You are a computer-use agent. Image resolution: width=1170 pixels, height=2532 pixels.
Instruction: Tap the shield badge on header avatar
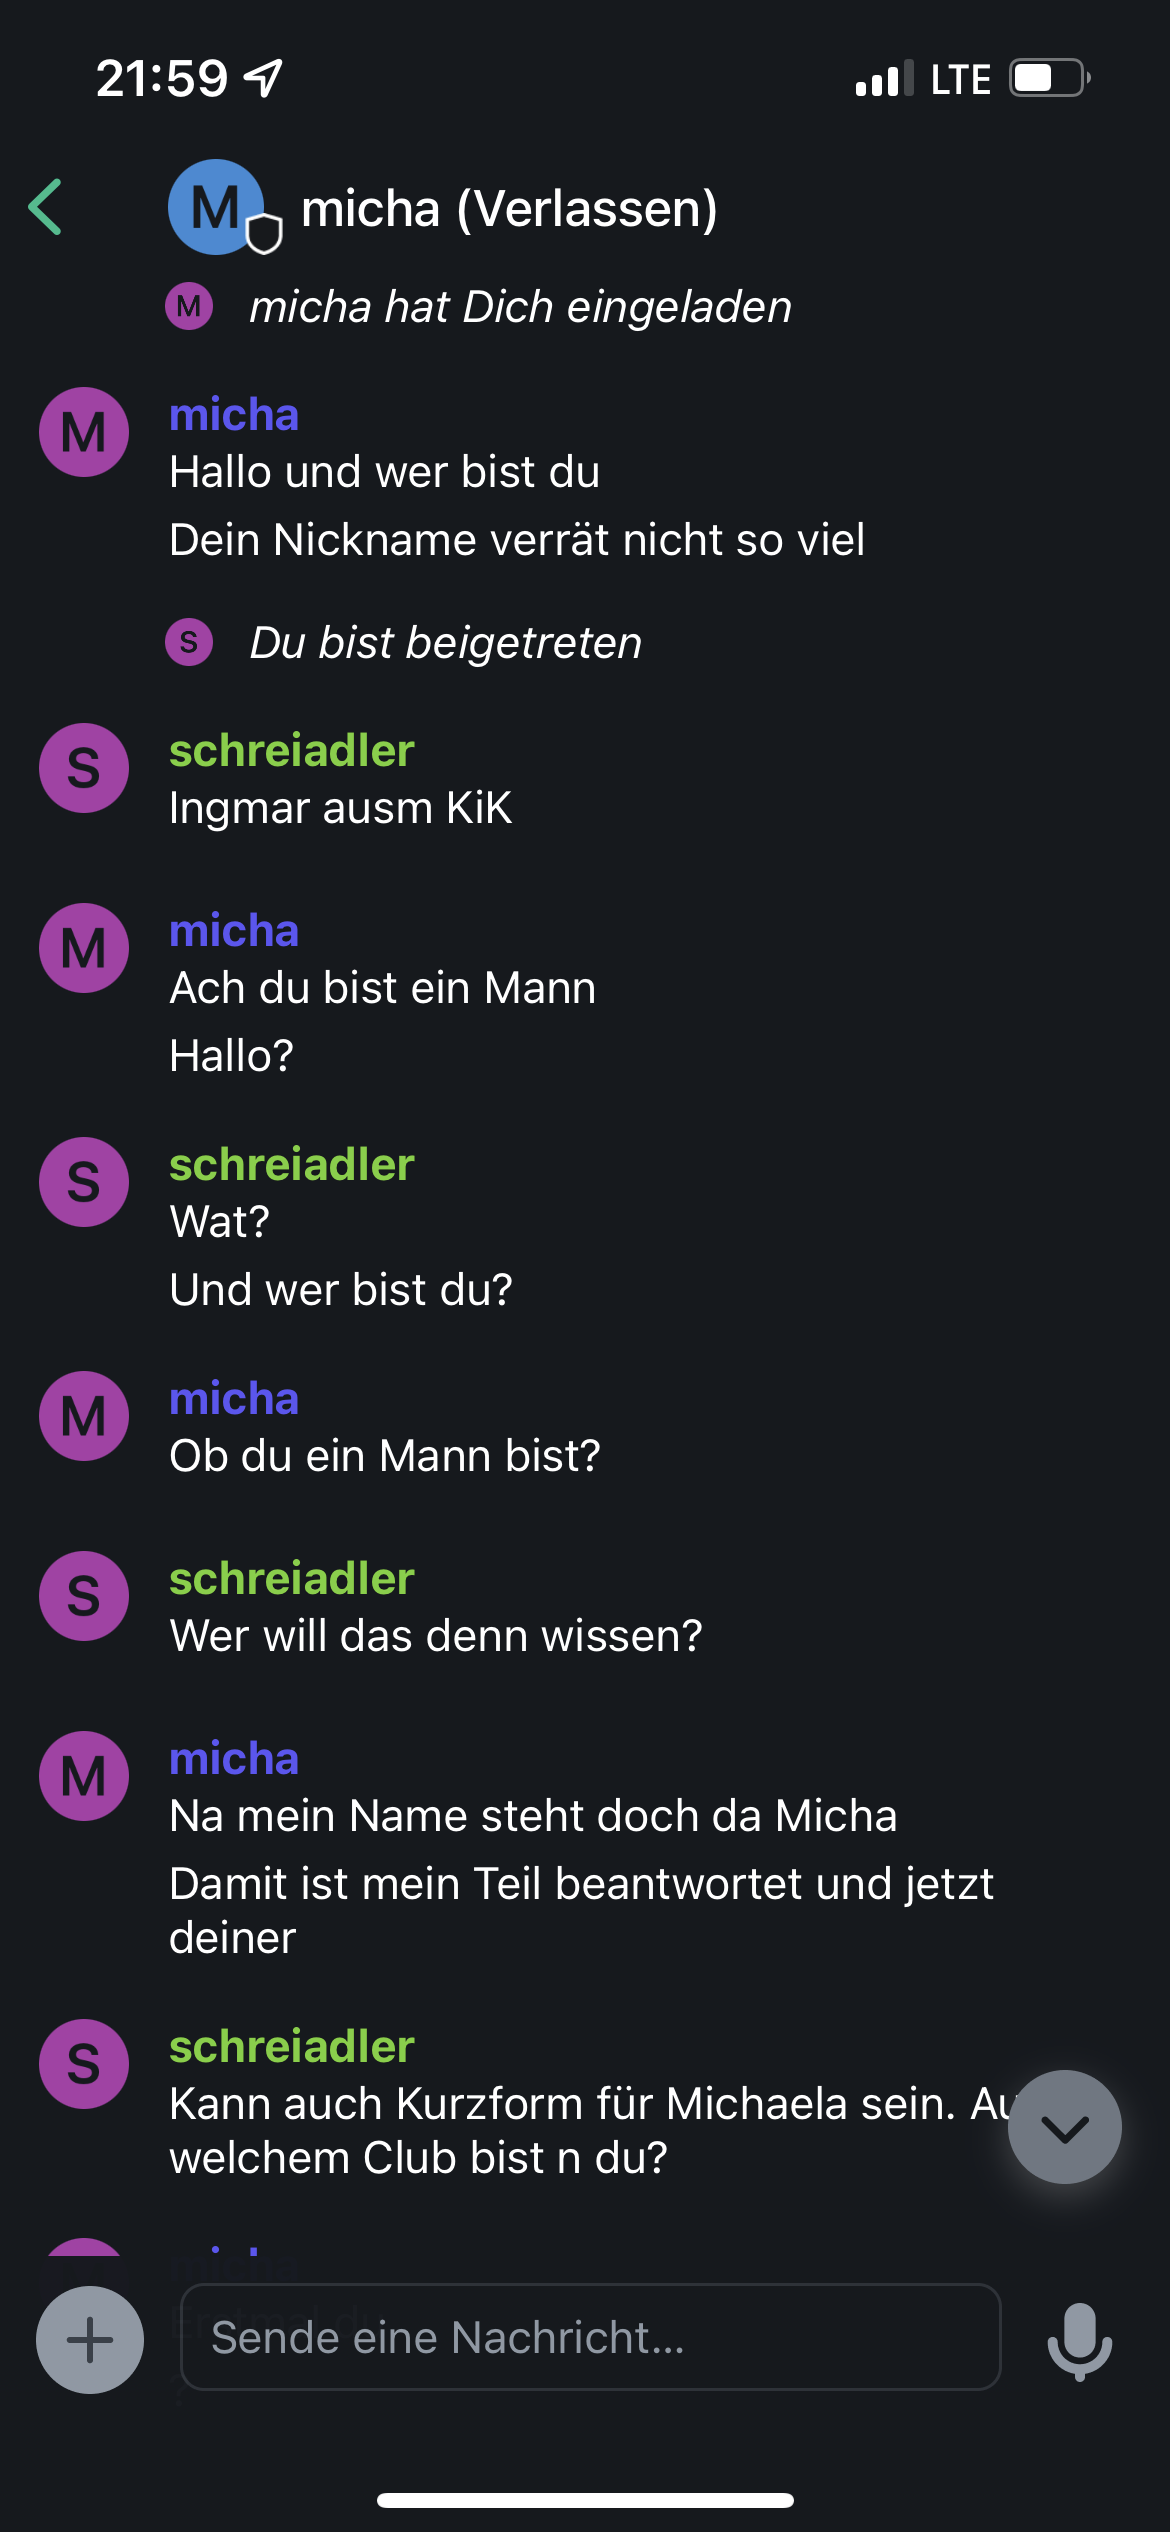tap(264, 234)
